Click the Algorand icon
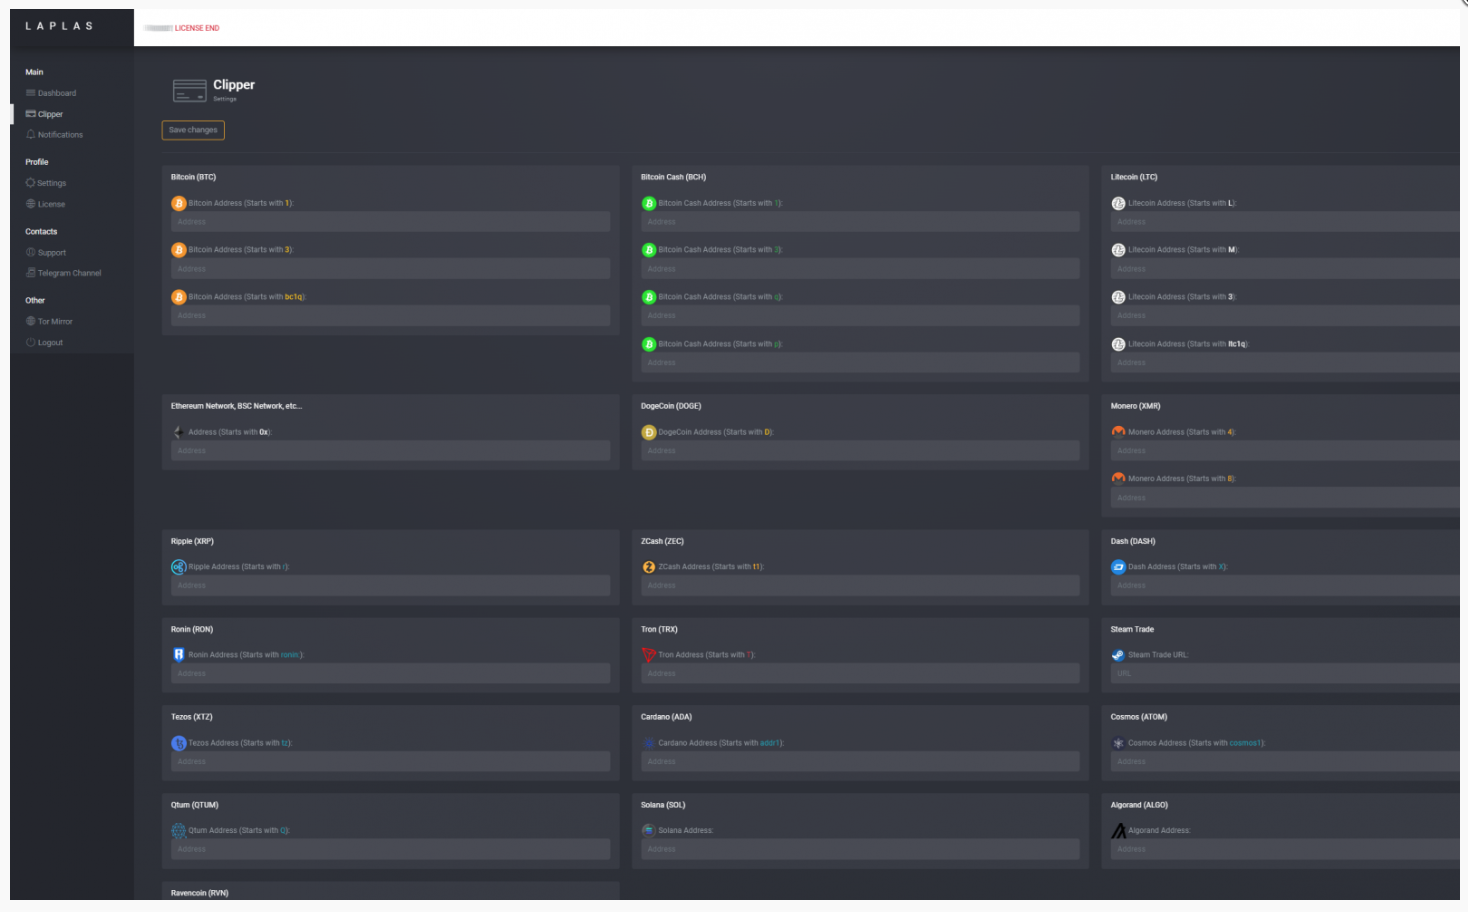 coord(1119,830)
